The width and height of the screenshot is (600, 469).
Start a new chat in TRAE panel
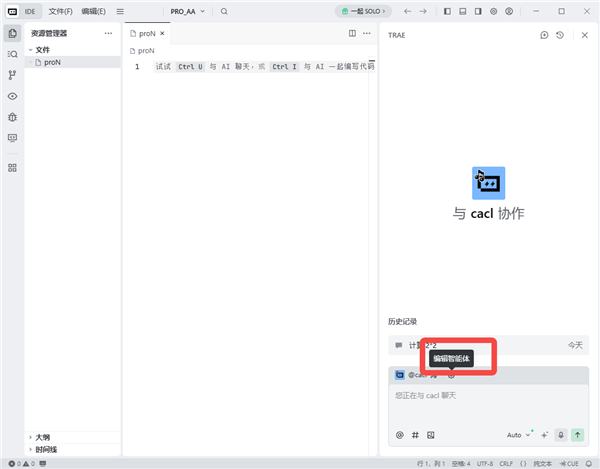point(544,35)
